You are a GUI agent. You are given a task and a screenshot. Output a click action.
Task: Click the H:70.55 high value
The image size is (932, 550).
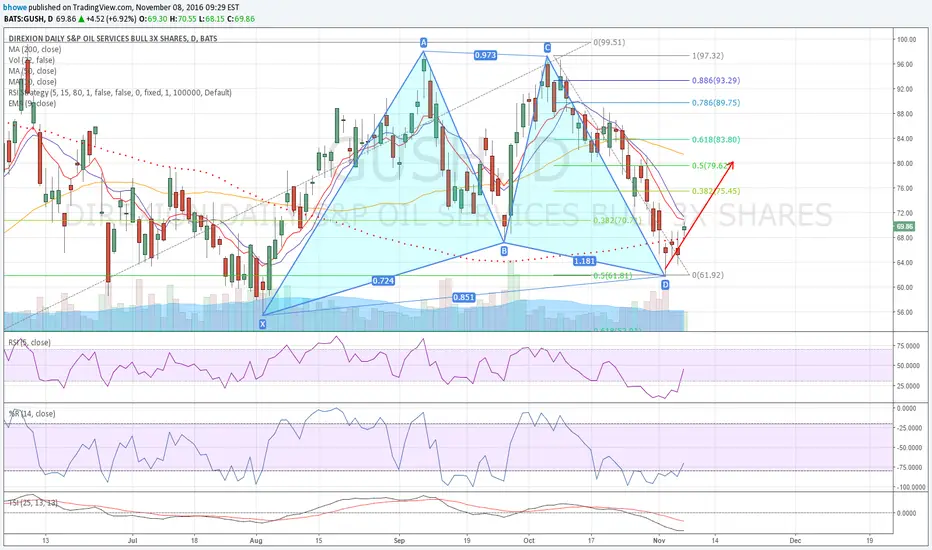point(182,19)
